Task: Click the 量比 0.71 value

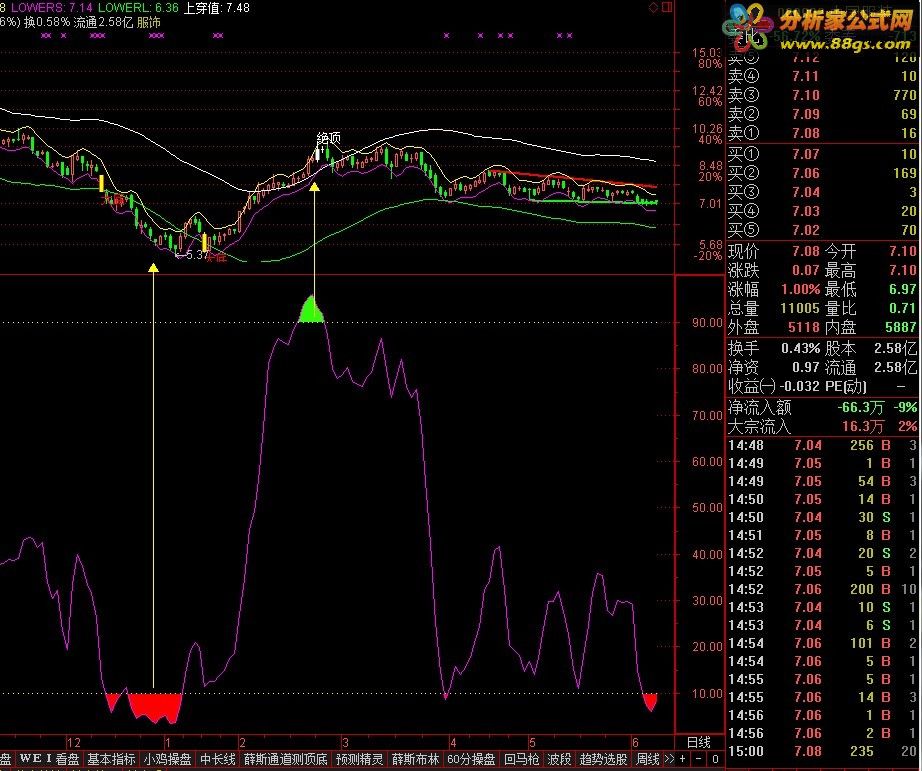Action: coord(903,308)
